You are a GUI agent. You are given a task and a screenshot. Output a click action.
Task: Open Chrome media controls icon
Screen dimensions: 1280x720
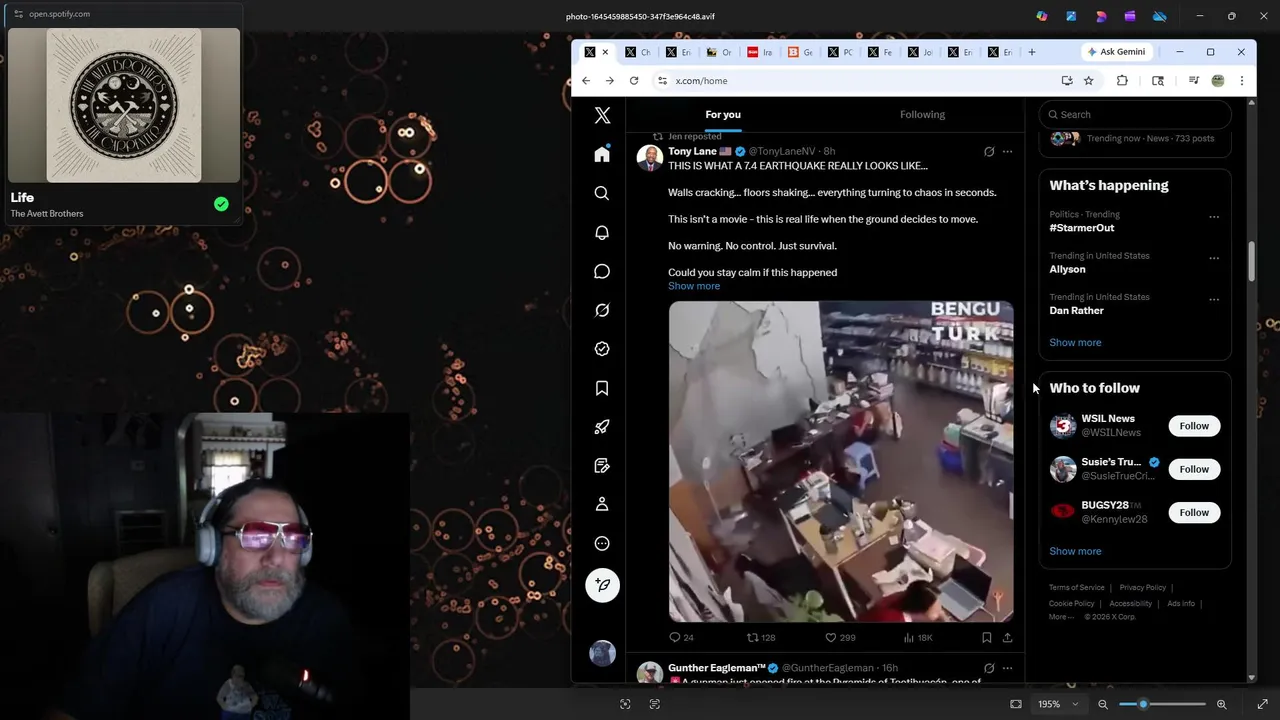(x=1193, y=81)
